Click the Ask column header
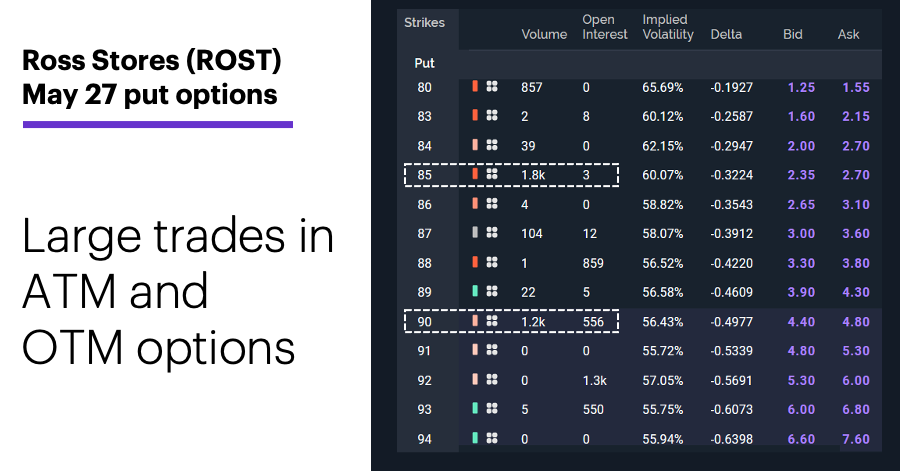900x471 pixels. point(848,34)
